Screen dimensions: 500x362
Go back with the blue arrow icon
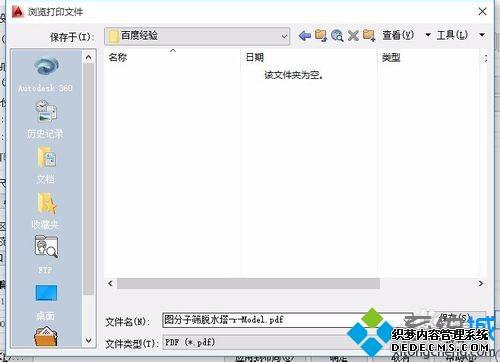tap(304, 35)
